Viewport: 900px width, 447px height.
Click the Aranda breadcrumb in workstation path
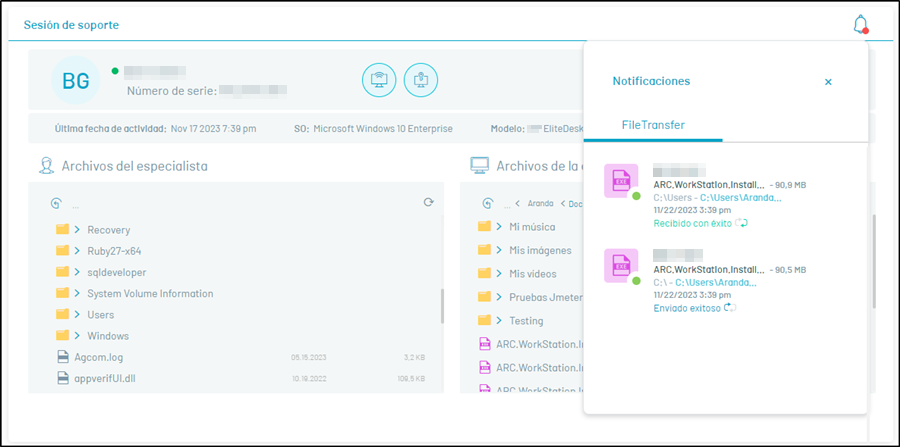pos(540,203)
